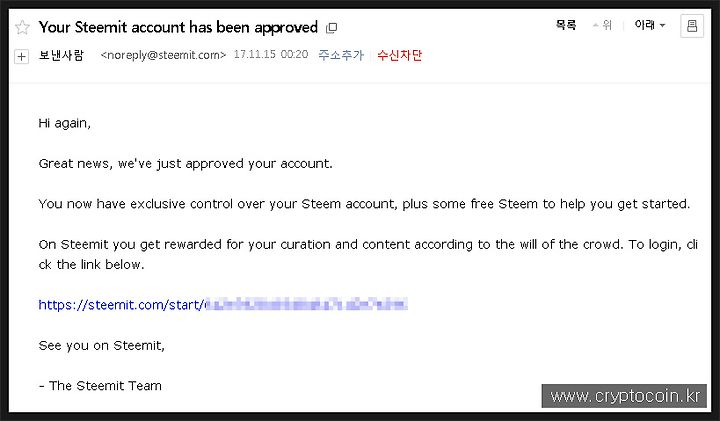This screenshot has height=421, width=720.
Task: Open the email in a new window icon
Action: tap(331, 28)
